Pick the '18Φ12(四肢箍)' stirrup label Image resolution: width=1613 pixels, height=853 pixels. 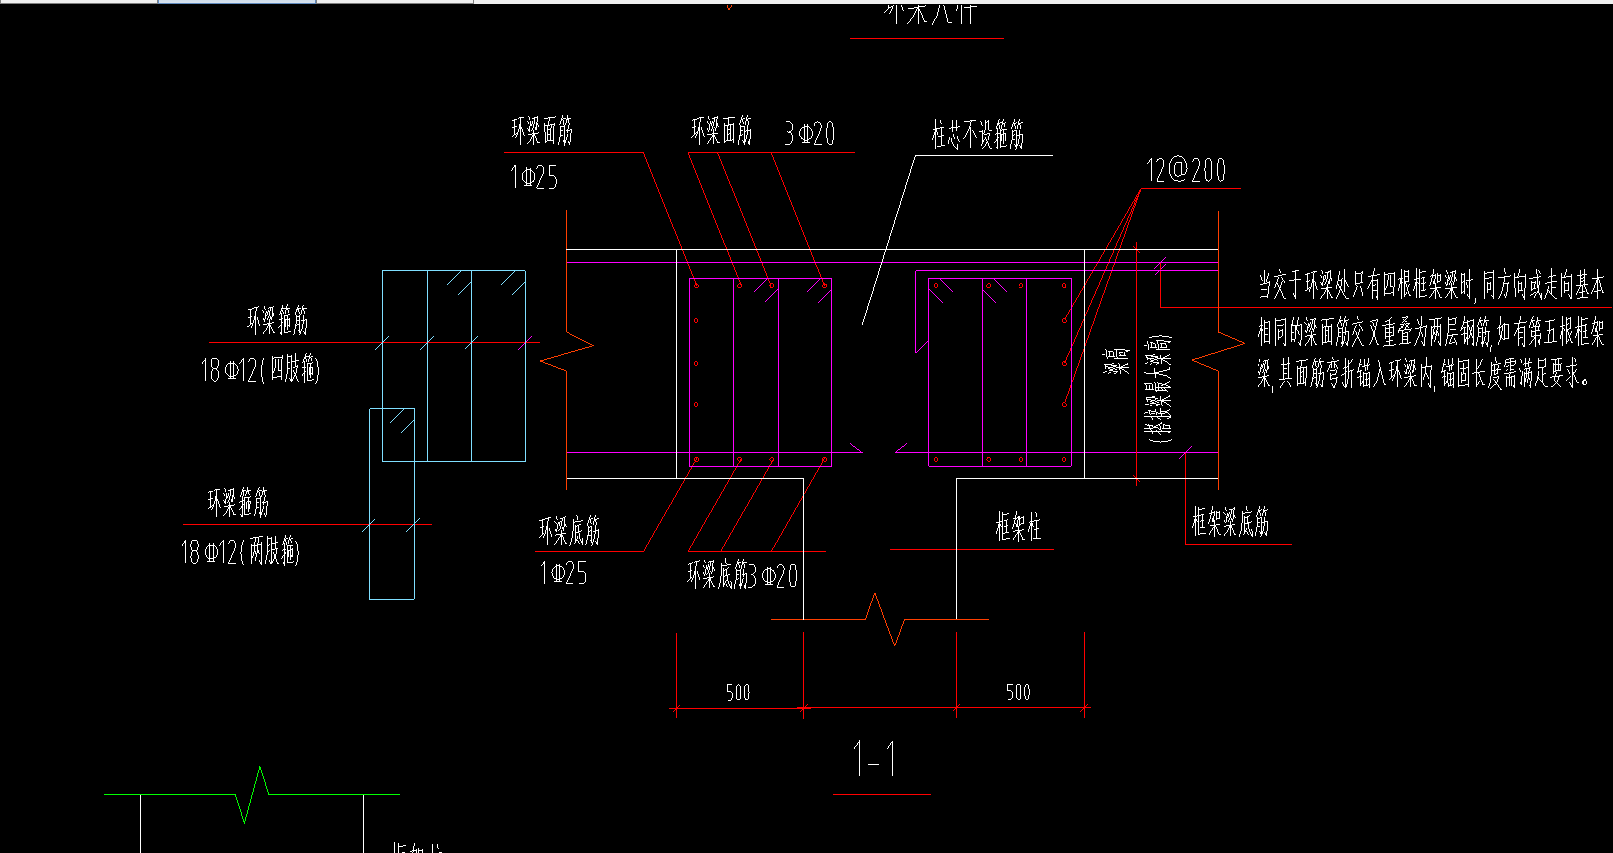click(260, 370)
